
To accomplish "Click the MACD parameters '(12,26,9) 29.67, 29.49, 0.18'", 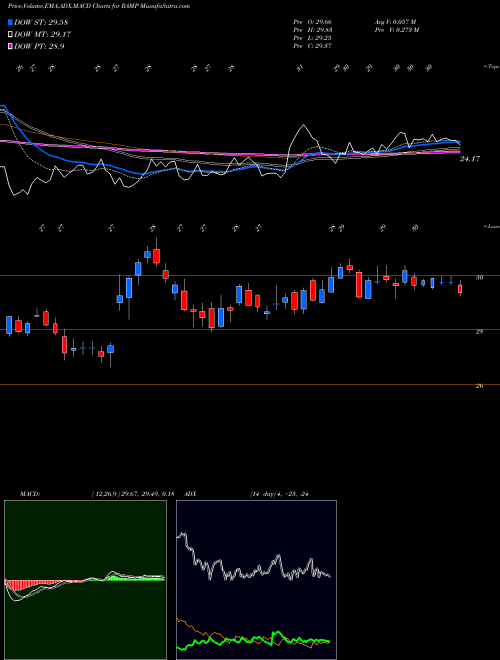I will click(x=133, y=494).
